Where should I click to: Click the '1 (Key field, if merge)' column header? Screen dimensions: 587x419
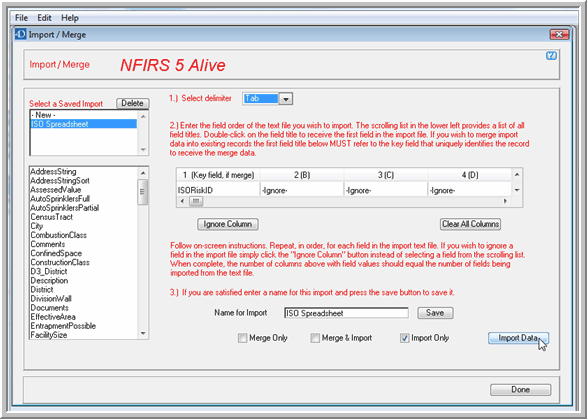[x=218, y=175]
